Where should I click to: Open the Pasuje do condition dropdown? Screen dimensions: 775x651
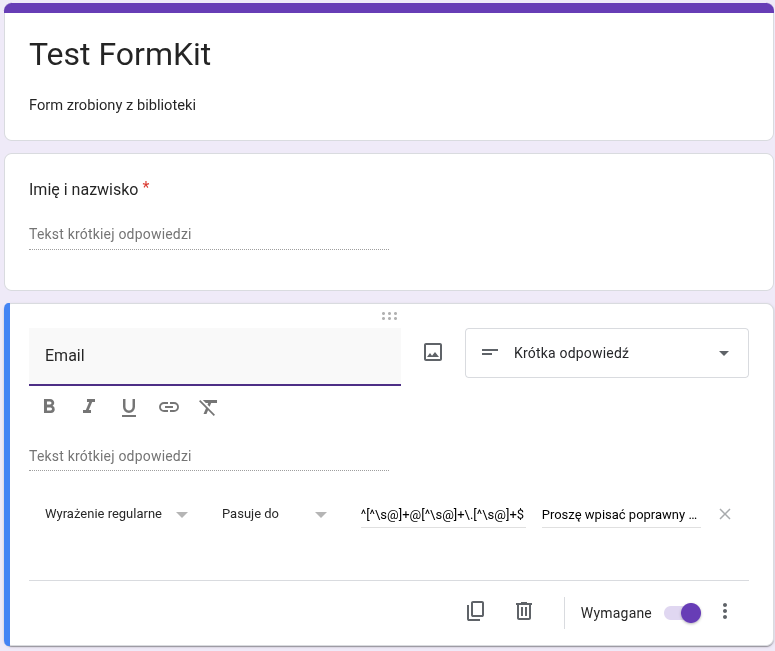274,514
